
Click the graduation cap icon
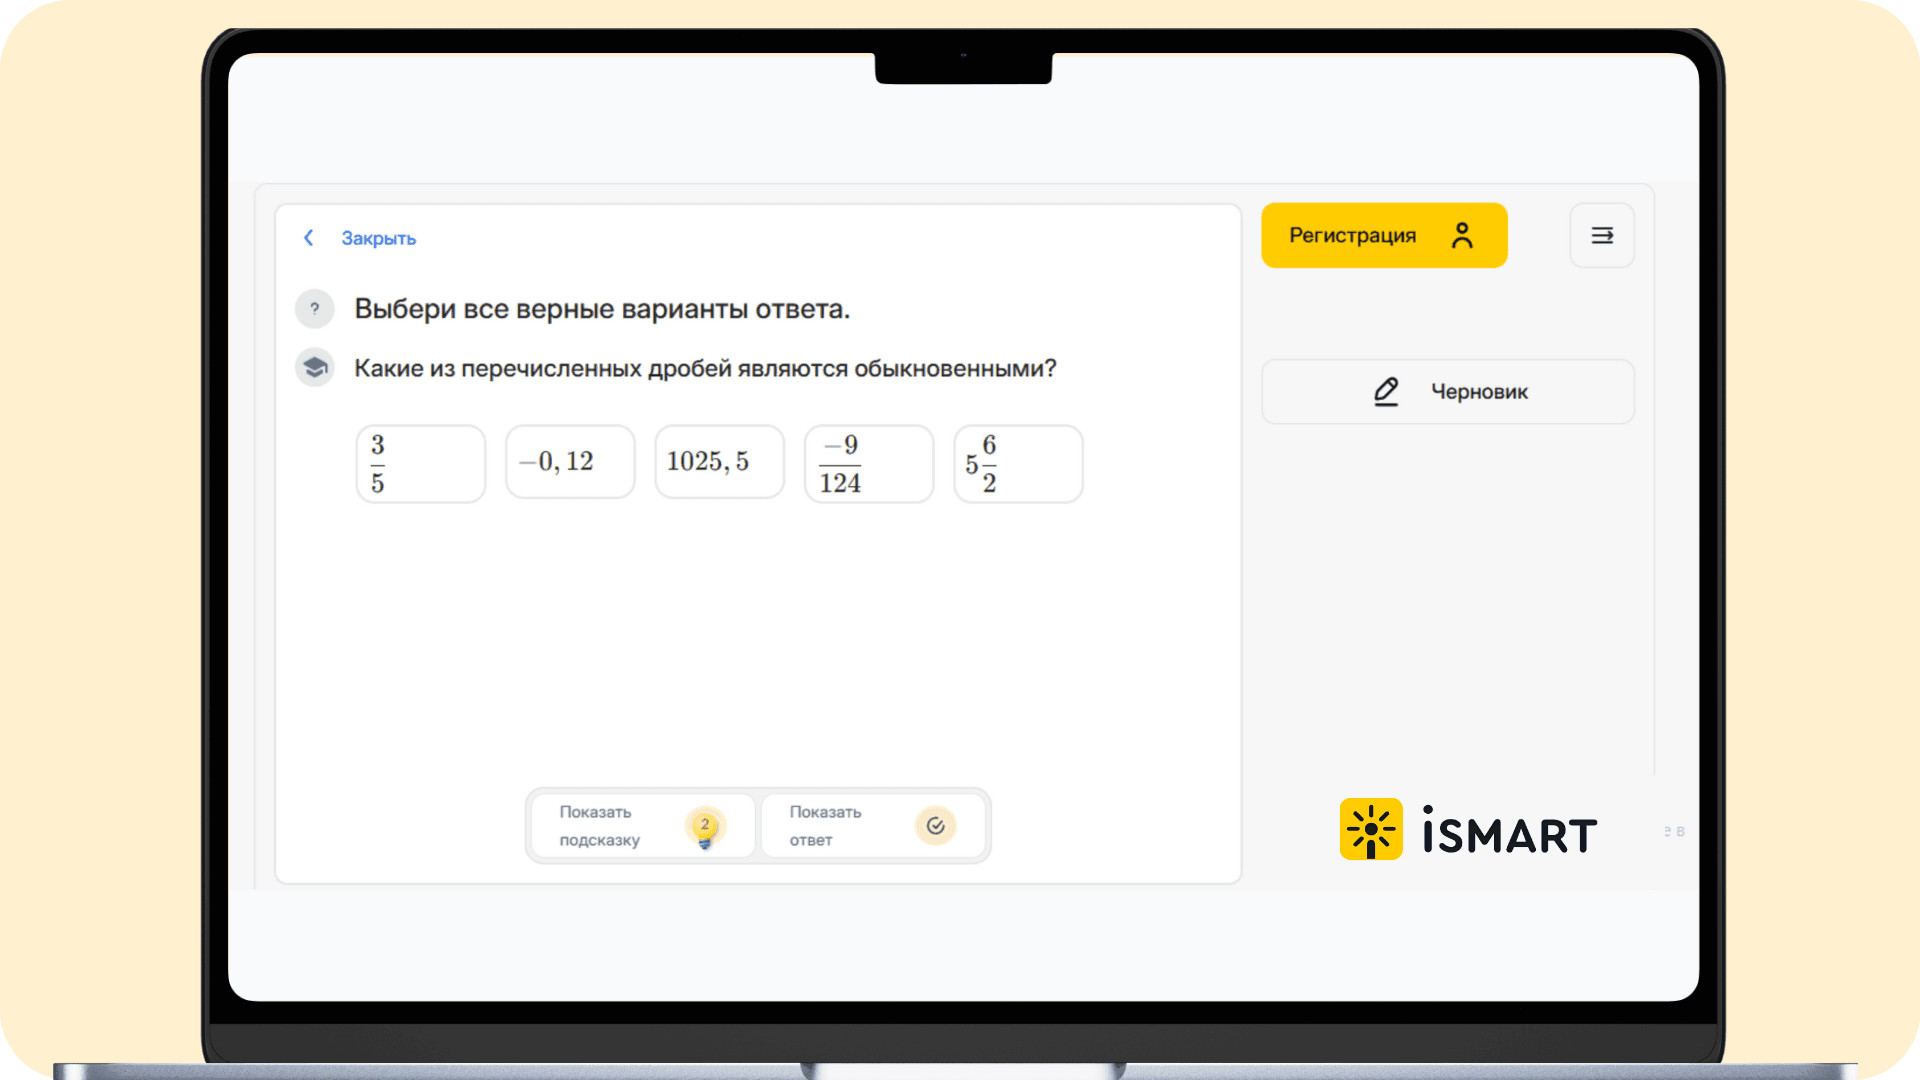pos(315,368)
